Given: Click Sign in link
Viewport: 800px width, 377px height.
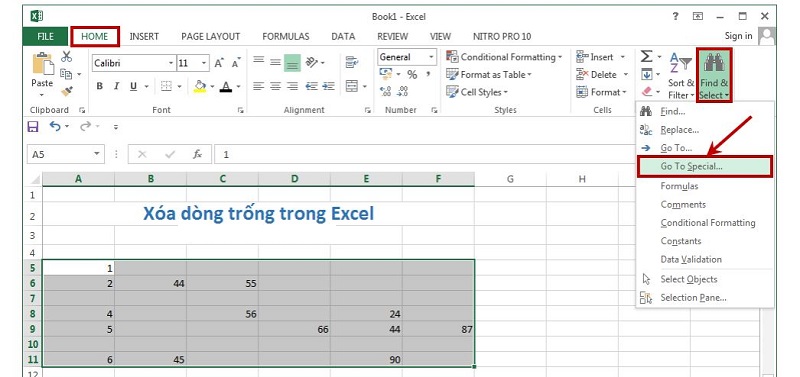Looking at the screenshot, I should 738,36.
